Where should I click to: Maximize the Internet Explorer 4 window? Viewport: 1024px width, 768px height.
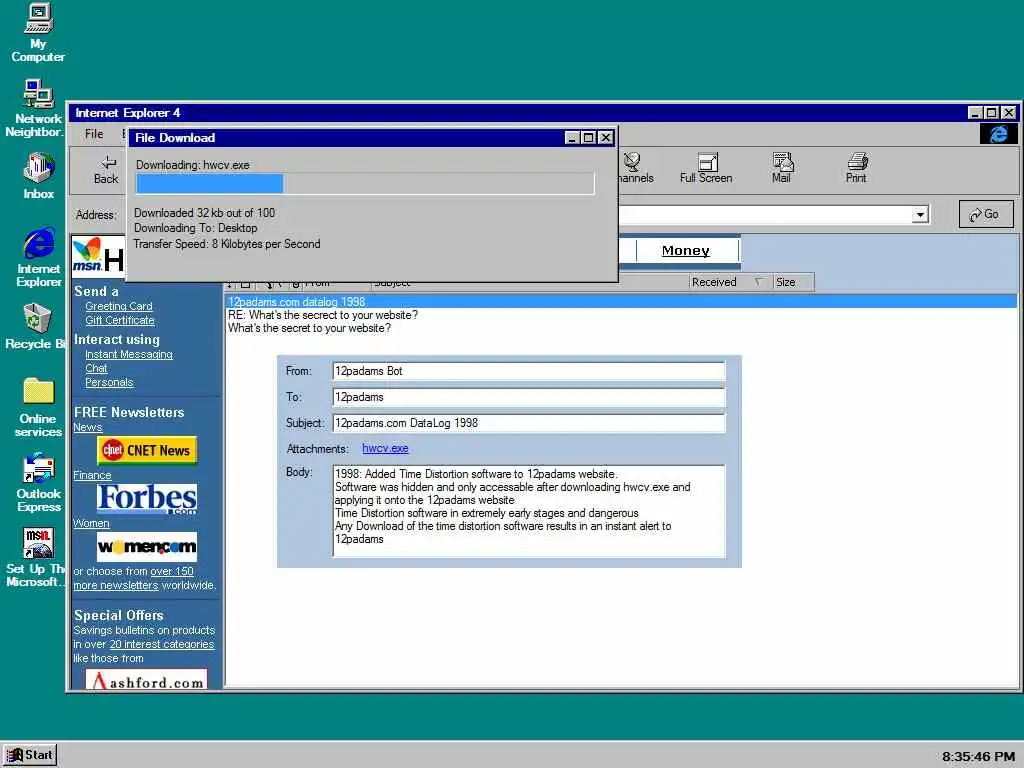[991, 113]
